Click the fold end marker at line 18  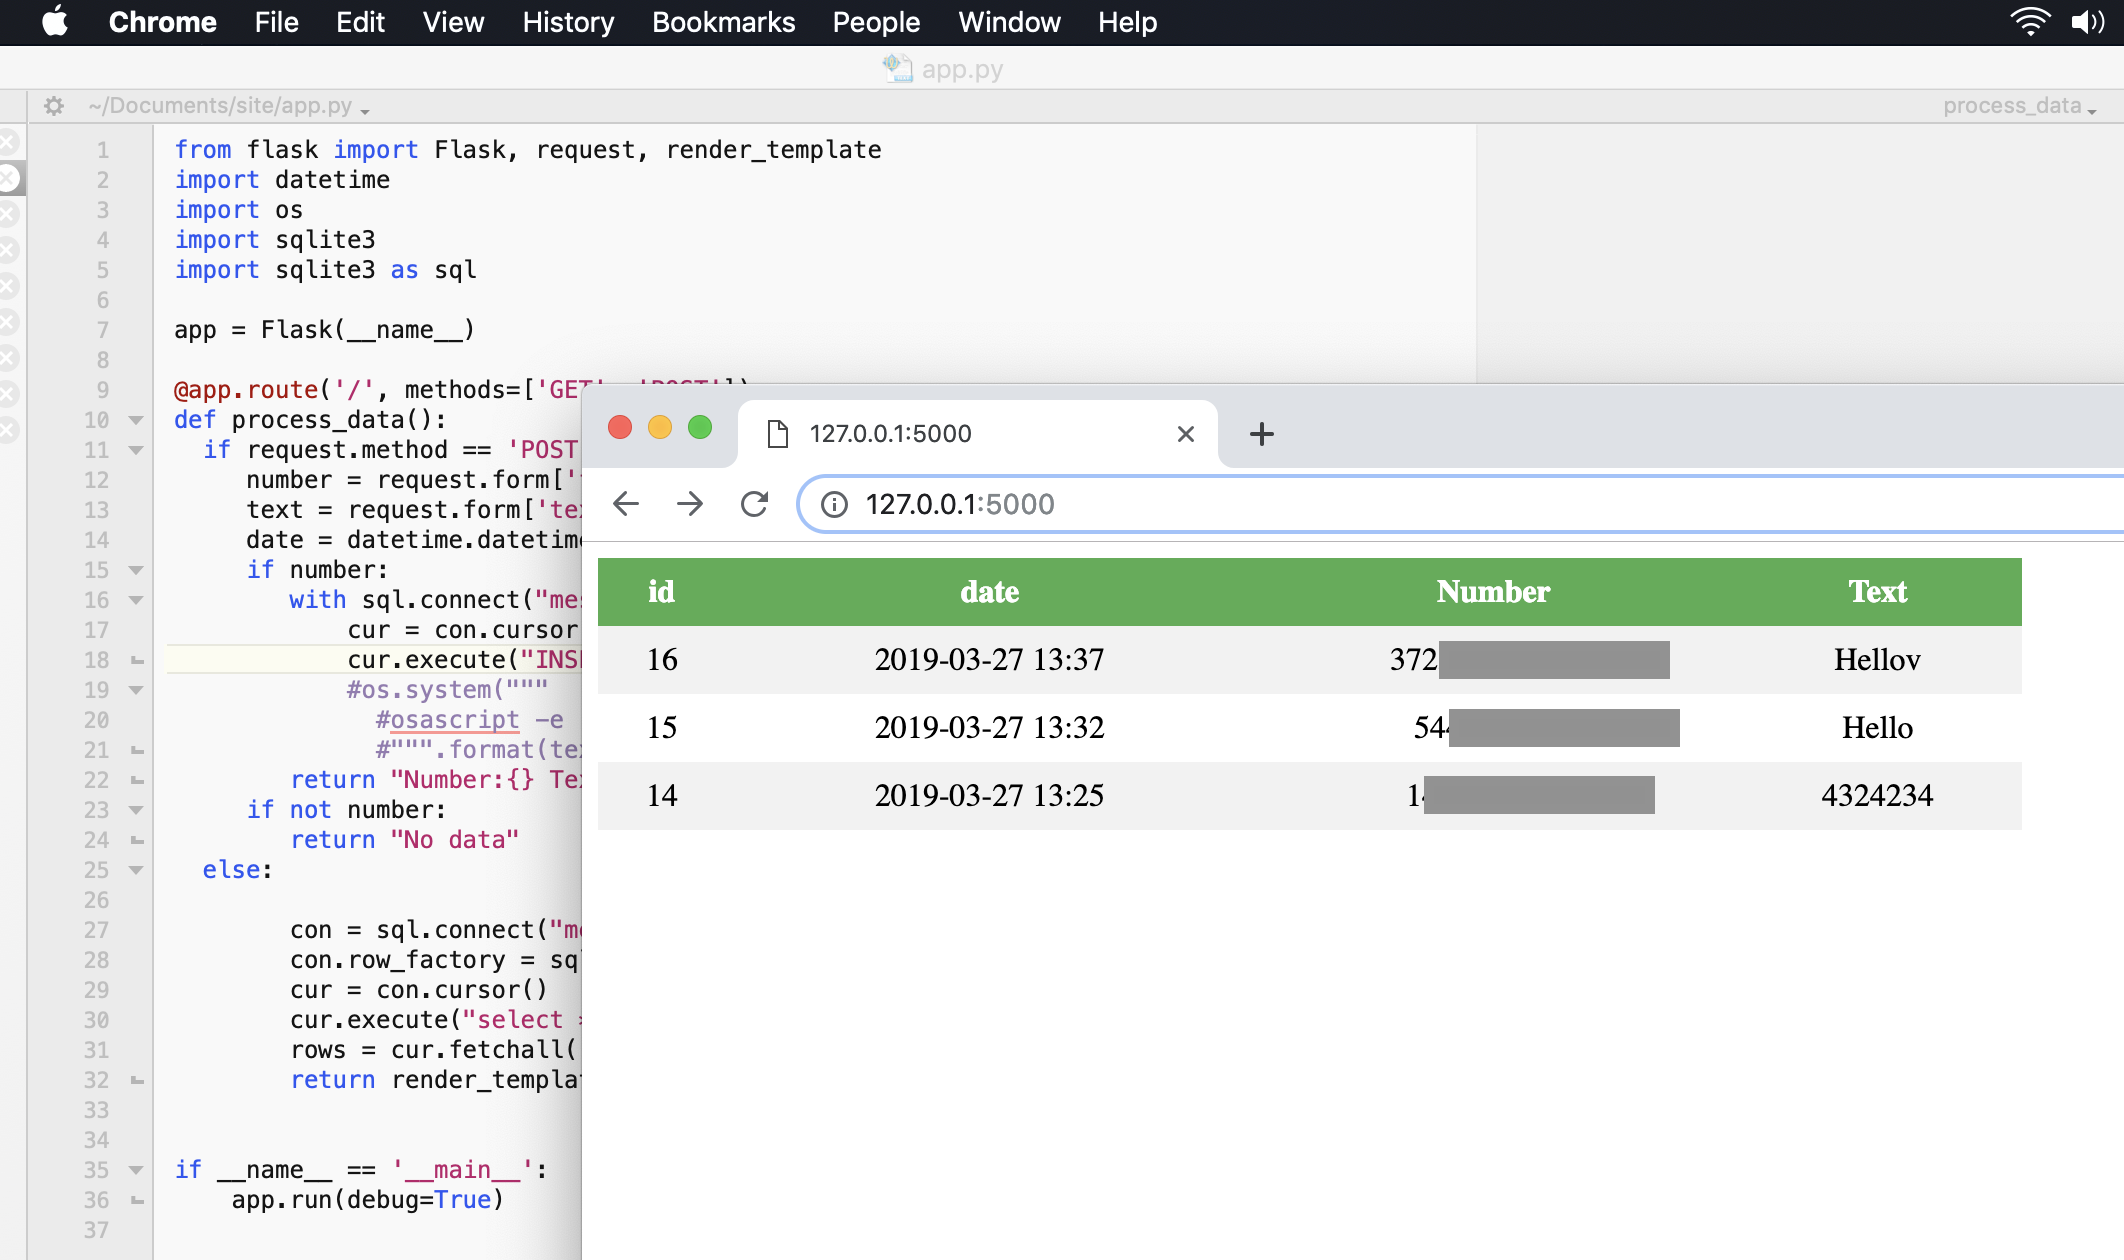(137, 660)
